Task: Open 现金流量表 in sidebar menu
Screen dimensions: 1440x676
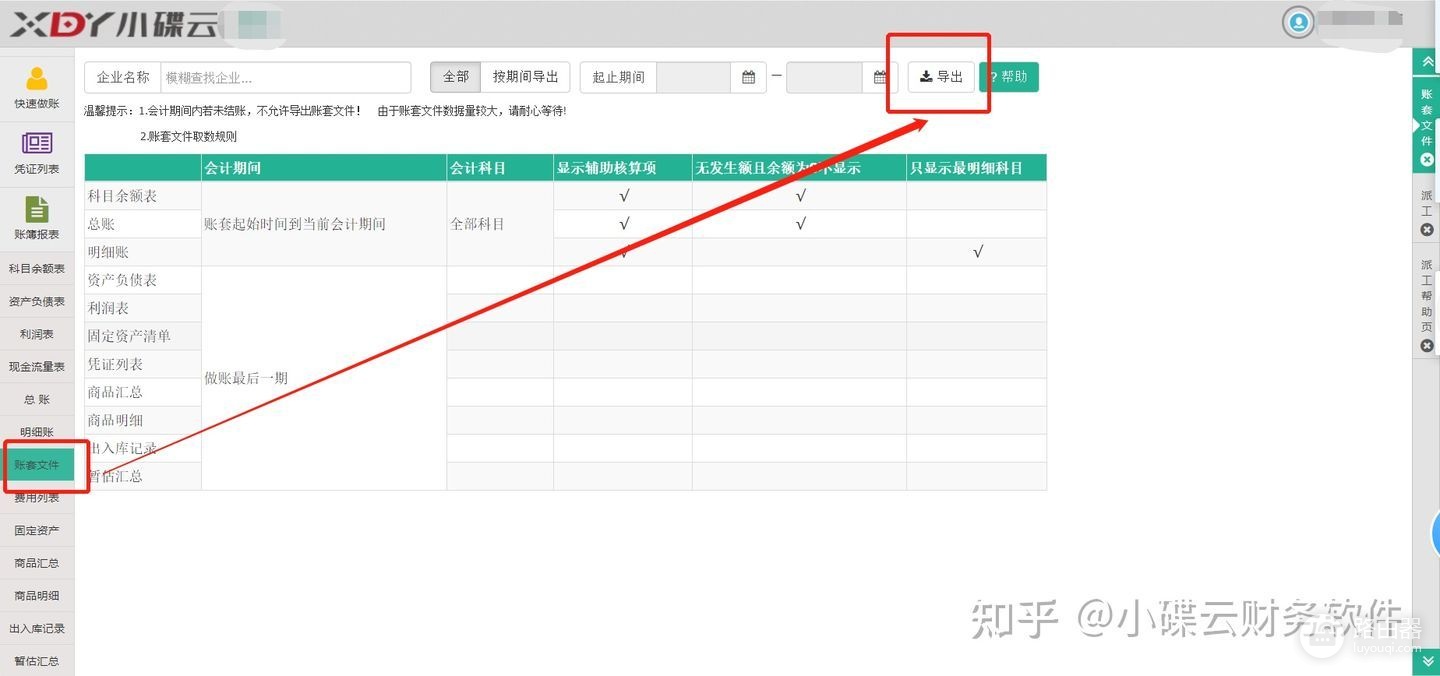Action: 37,367
